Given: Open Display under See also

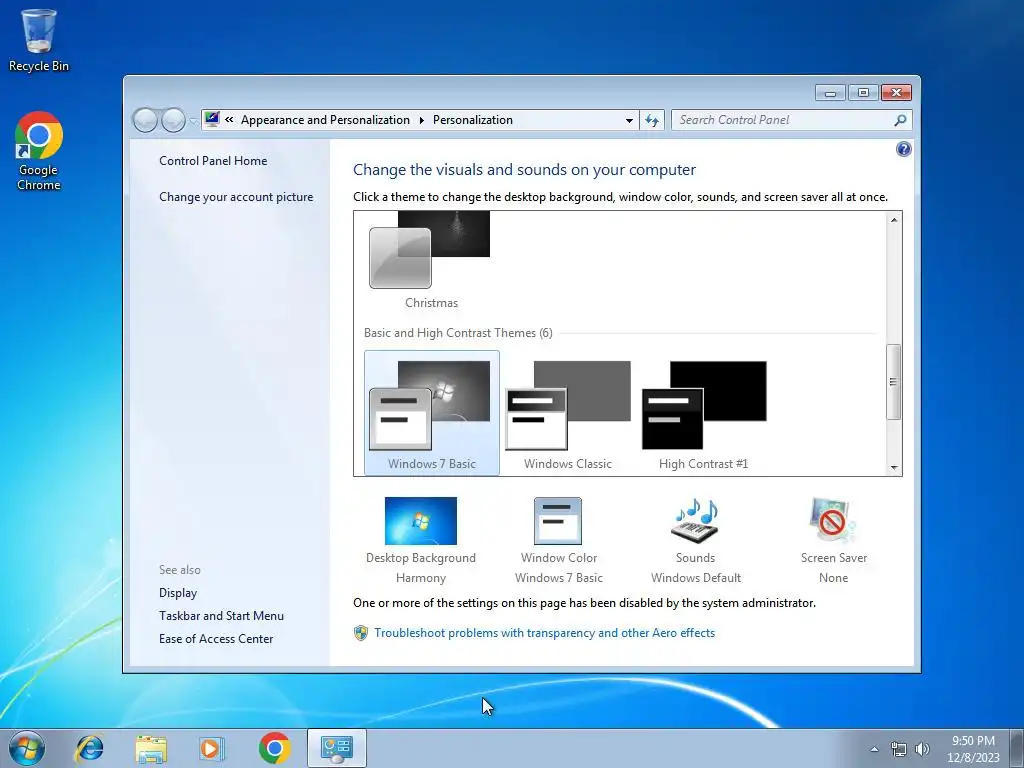Looking at the screenshot, I should (178, 593).
